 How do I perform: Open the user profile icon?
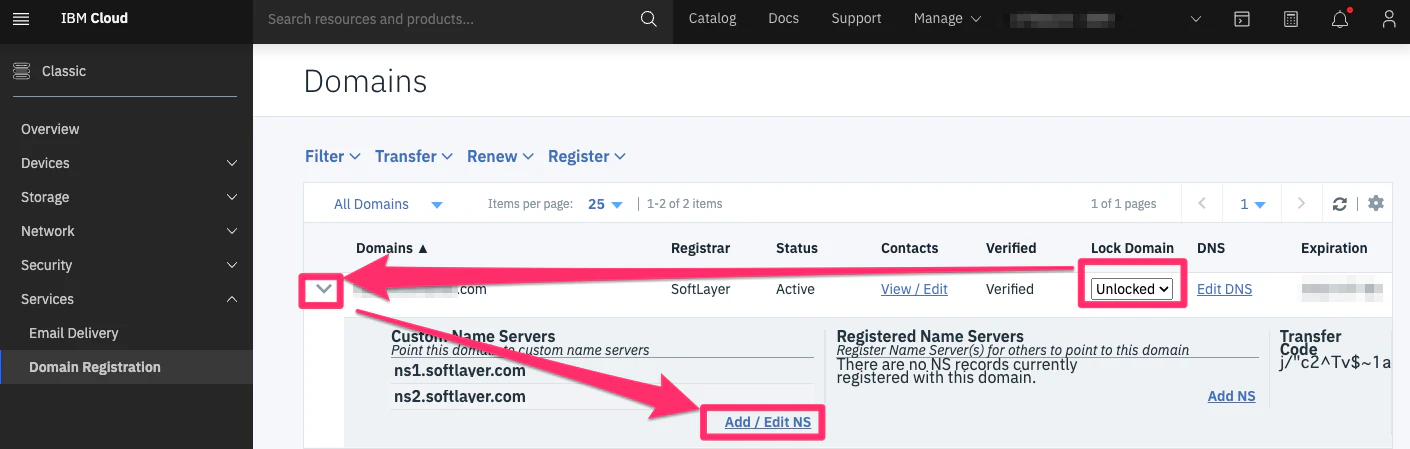tap(1389, 19)
